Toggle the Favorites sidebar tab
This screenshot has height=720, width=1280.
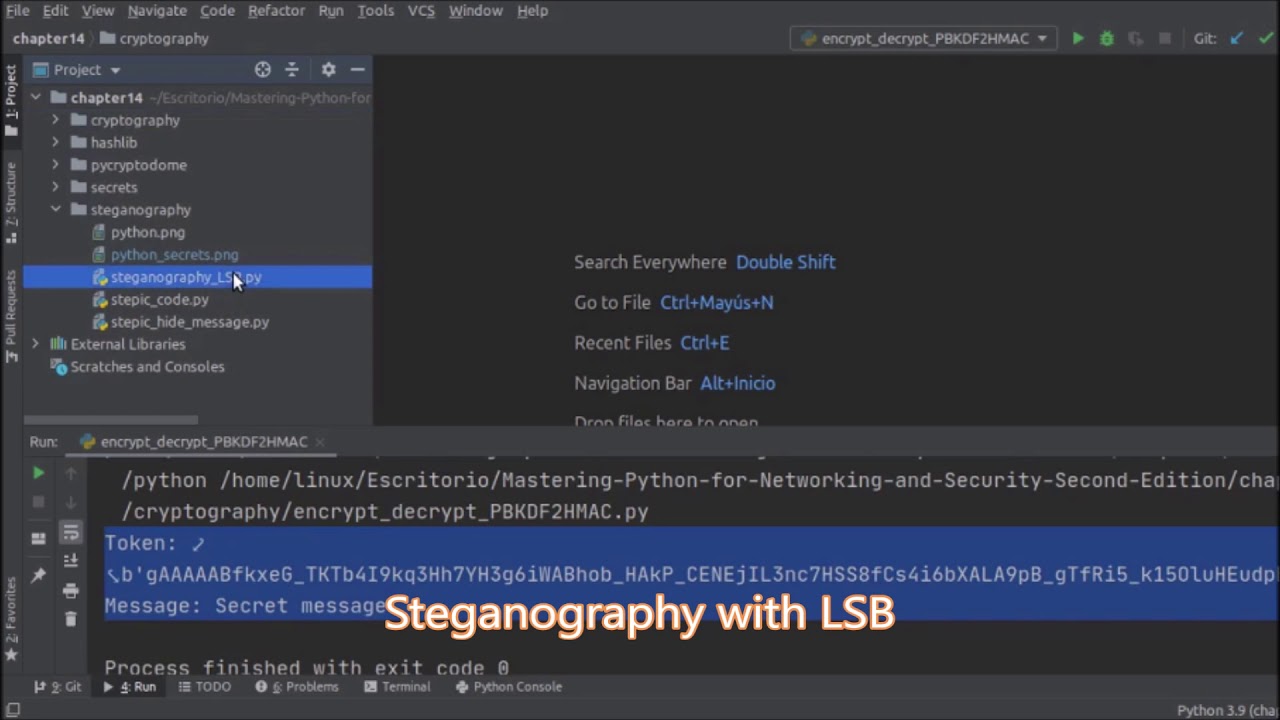pyautogui.click(x=11, y=620)
